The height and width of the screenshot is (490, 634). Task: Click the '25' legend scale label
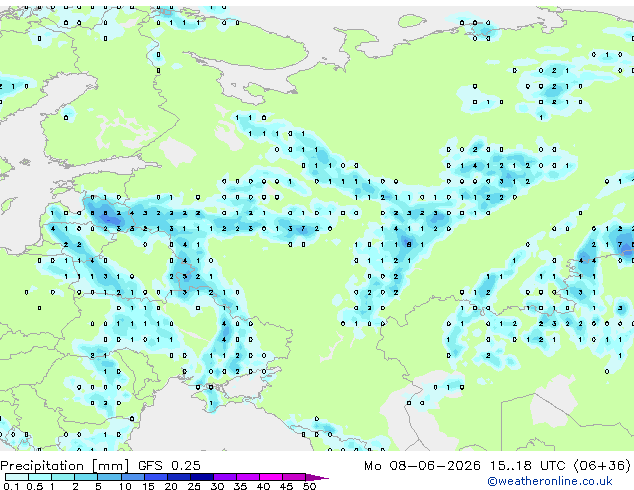pyautogui.click(x=194, y=486)
